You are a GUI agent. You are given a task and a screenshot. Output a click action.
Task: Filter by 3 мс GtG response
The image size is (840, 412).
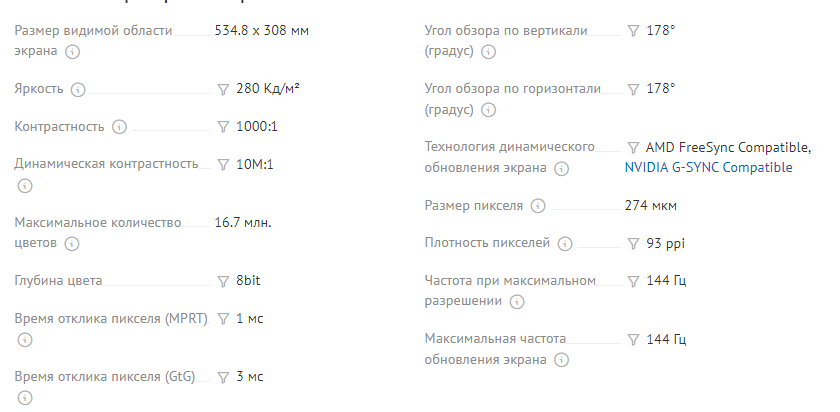click(x=223, y=377)
